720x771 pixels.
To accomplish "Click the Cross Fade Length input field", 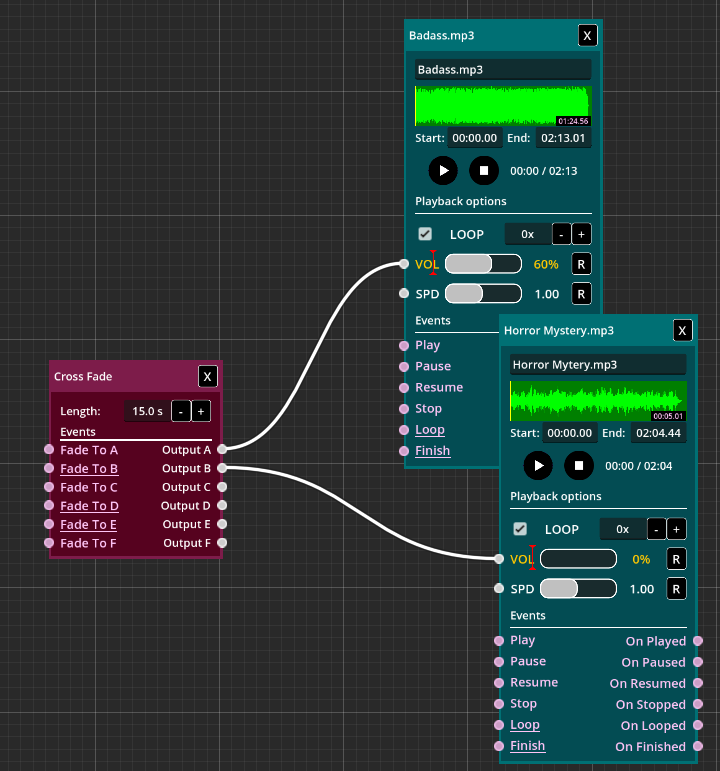I will [x=145, y=411].
